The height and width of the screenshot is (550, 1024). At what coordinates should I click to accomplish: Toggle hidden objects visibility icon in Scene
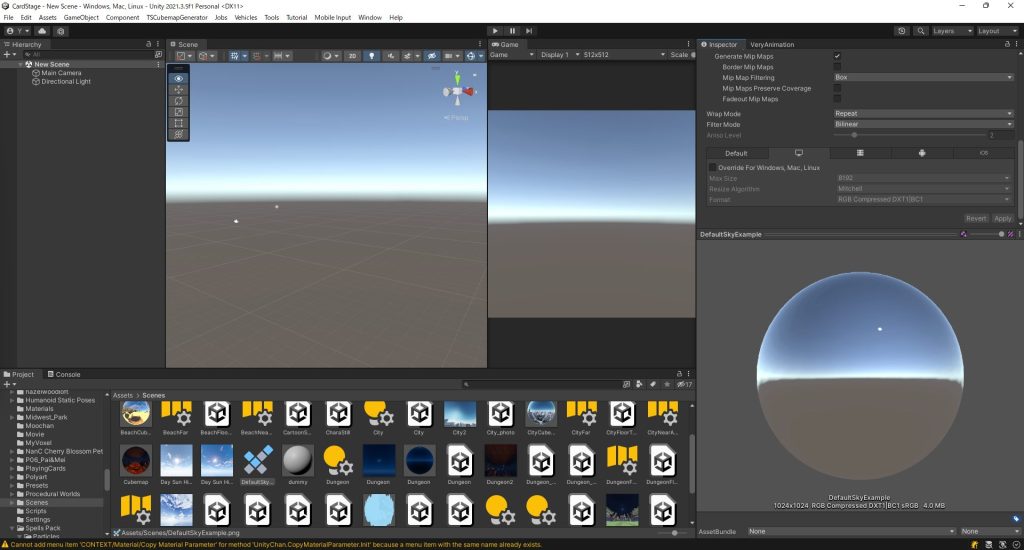(x=432, y=56)
